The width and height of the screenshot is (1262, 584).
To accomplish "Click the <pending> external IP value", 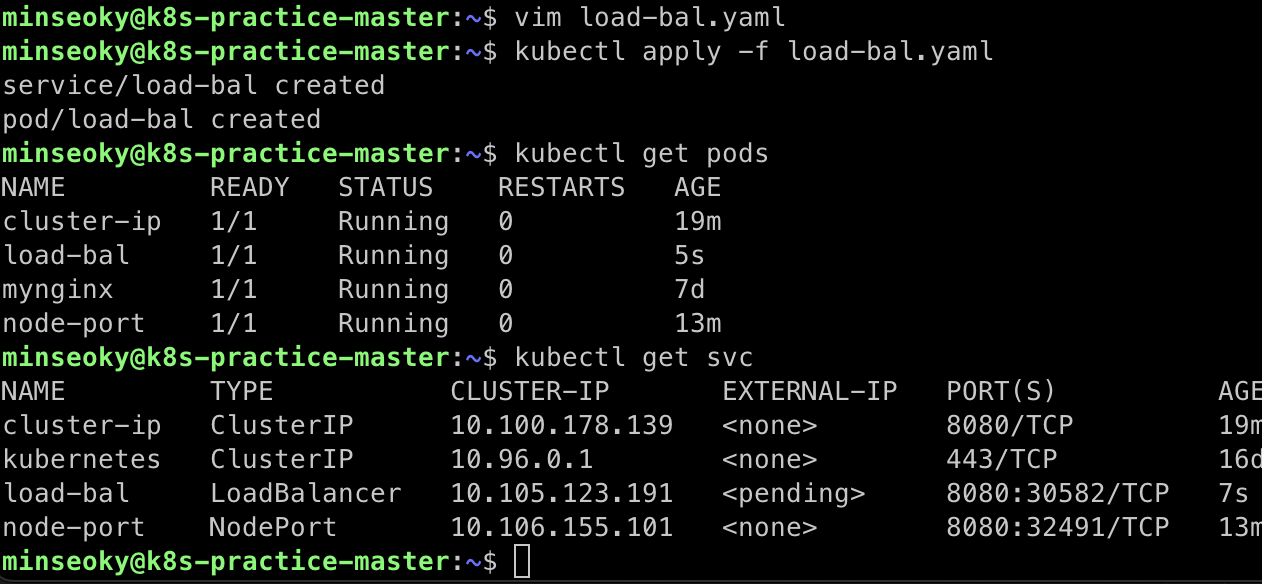I will [794, 493].
